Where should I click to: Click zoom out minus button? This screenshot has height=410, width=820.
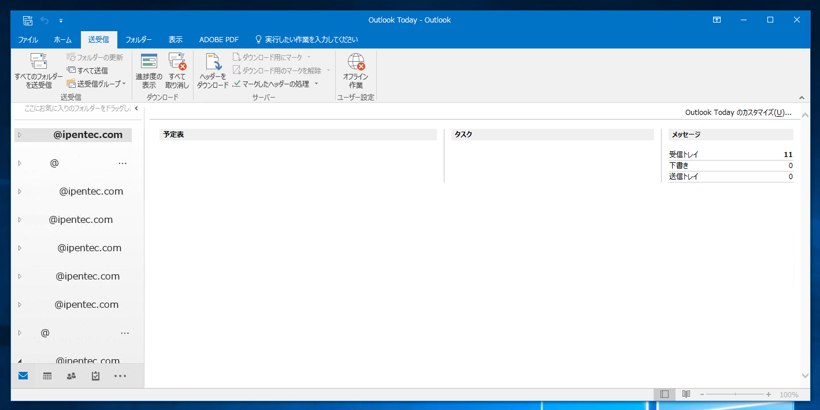(x=702, y=394)
